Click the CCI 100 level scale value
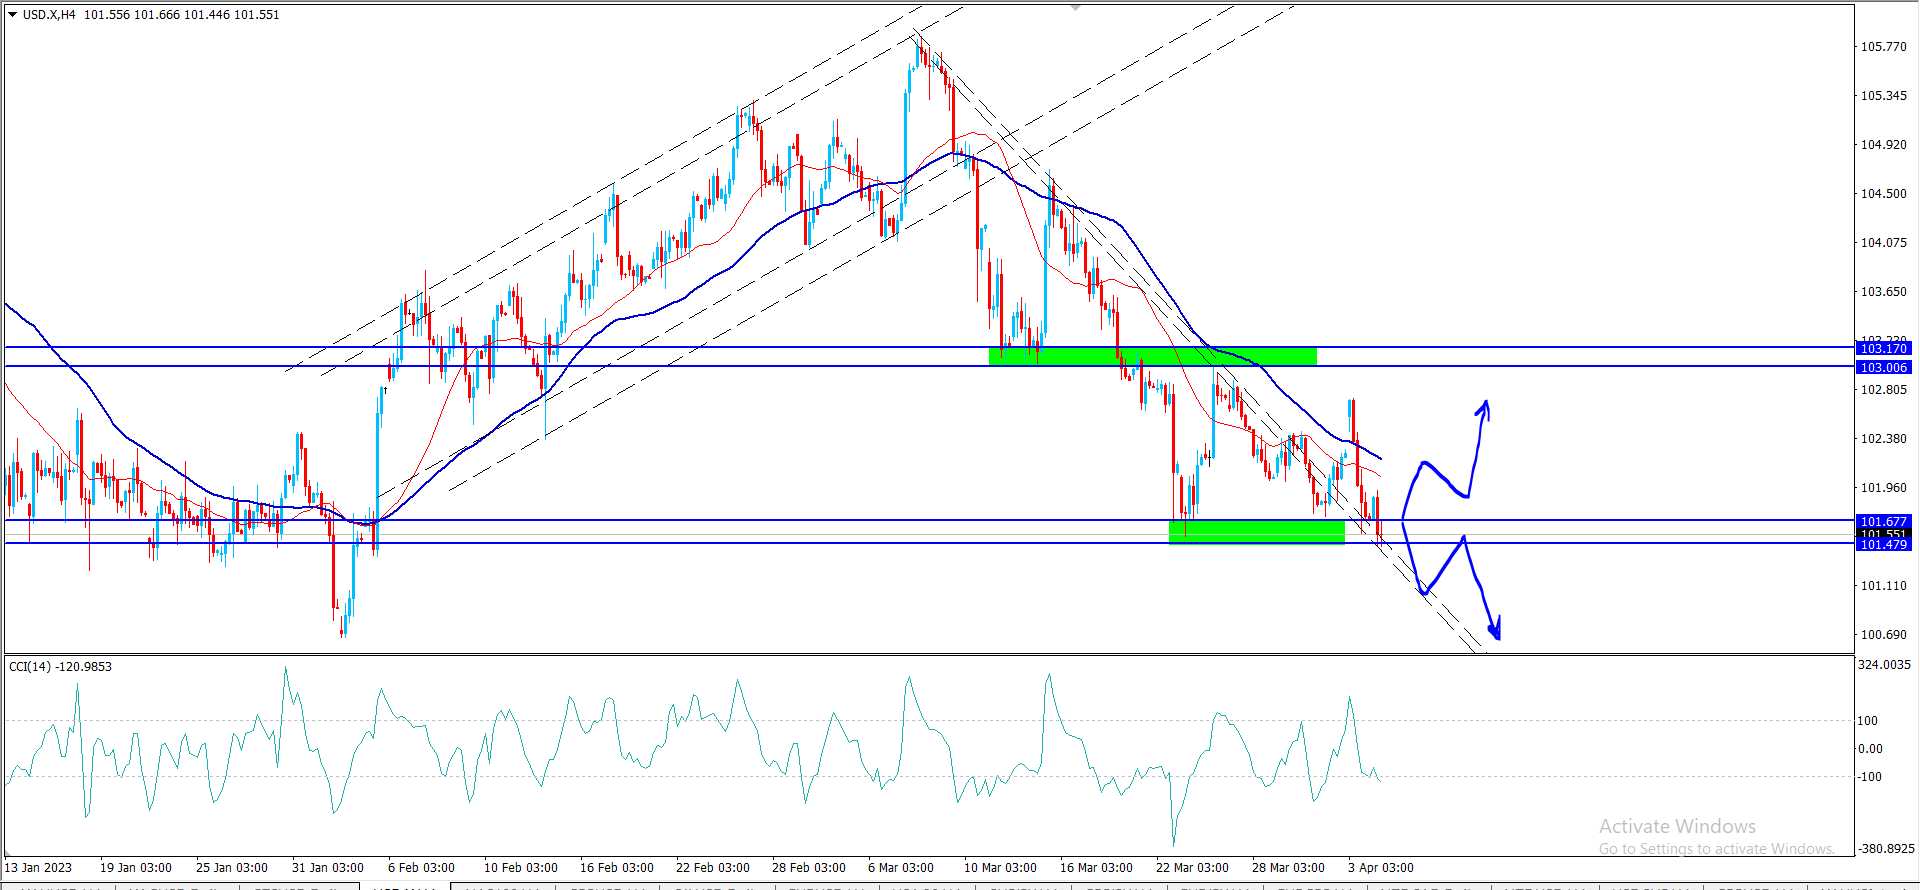The height and width of the screenshot is (890, 1920). 1868,721
